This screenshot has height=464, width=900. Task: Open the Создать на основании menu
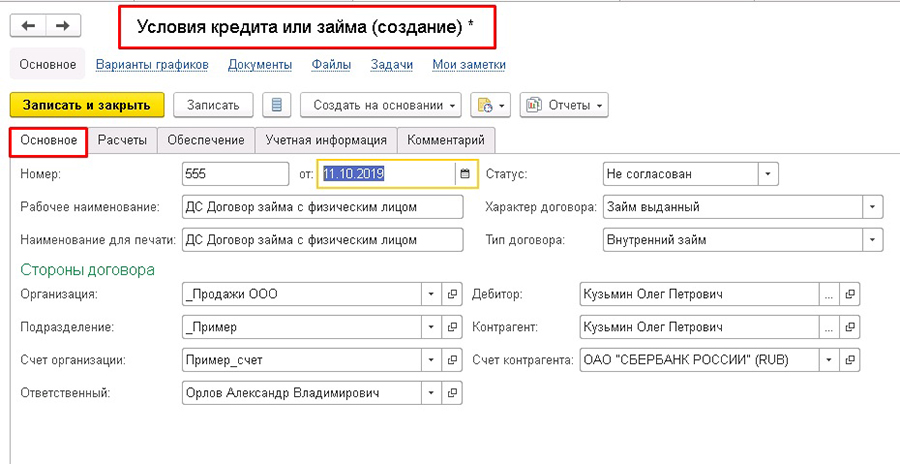(x=381, y=106)
